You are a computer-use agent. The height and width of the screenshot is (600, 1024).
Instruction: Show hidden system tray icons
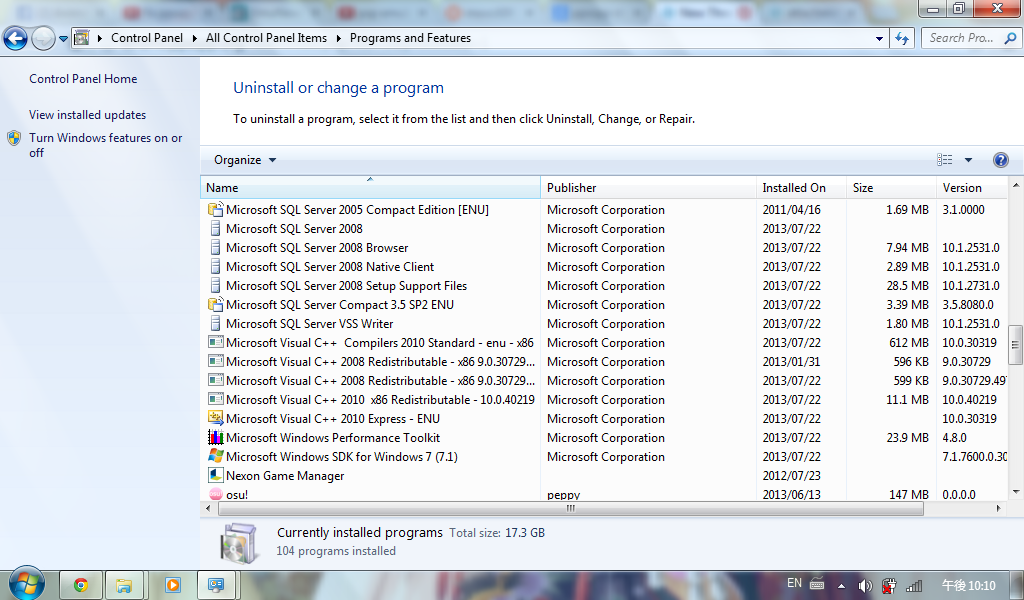tap(841, 585)
